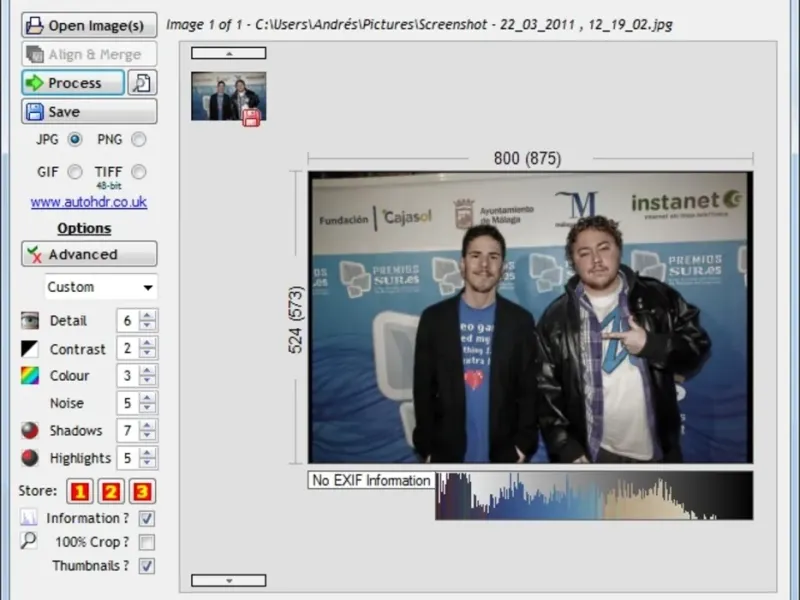800x600 pixels.
Task: Decrease the Detail value
Action: click(147, 326)
